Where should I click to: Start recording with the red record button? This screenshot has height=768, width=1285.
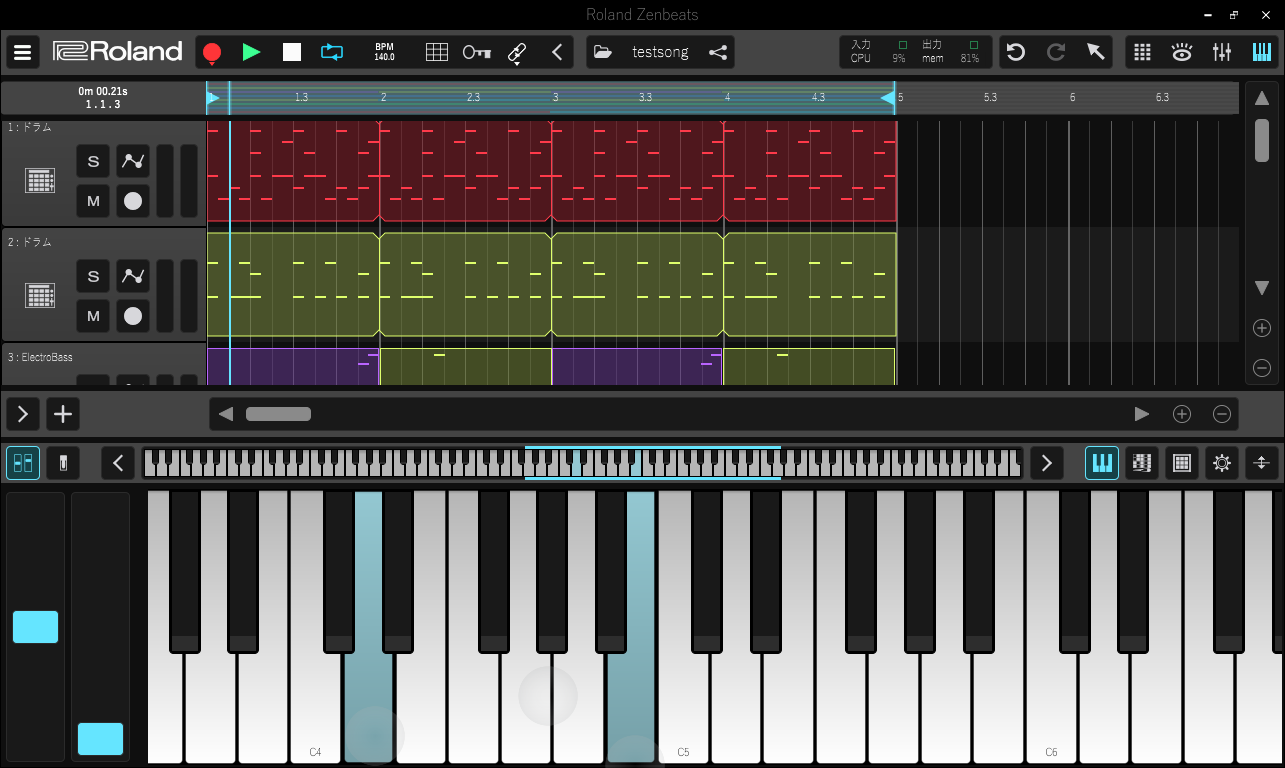coord(211,52)
